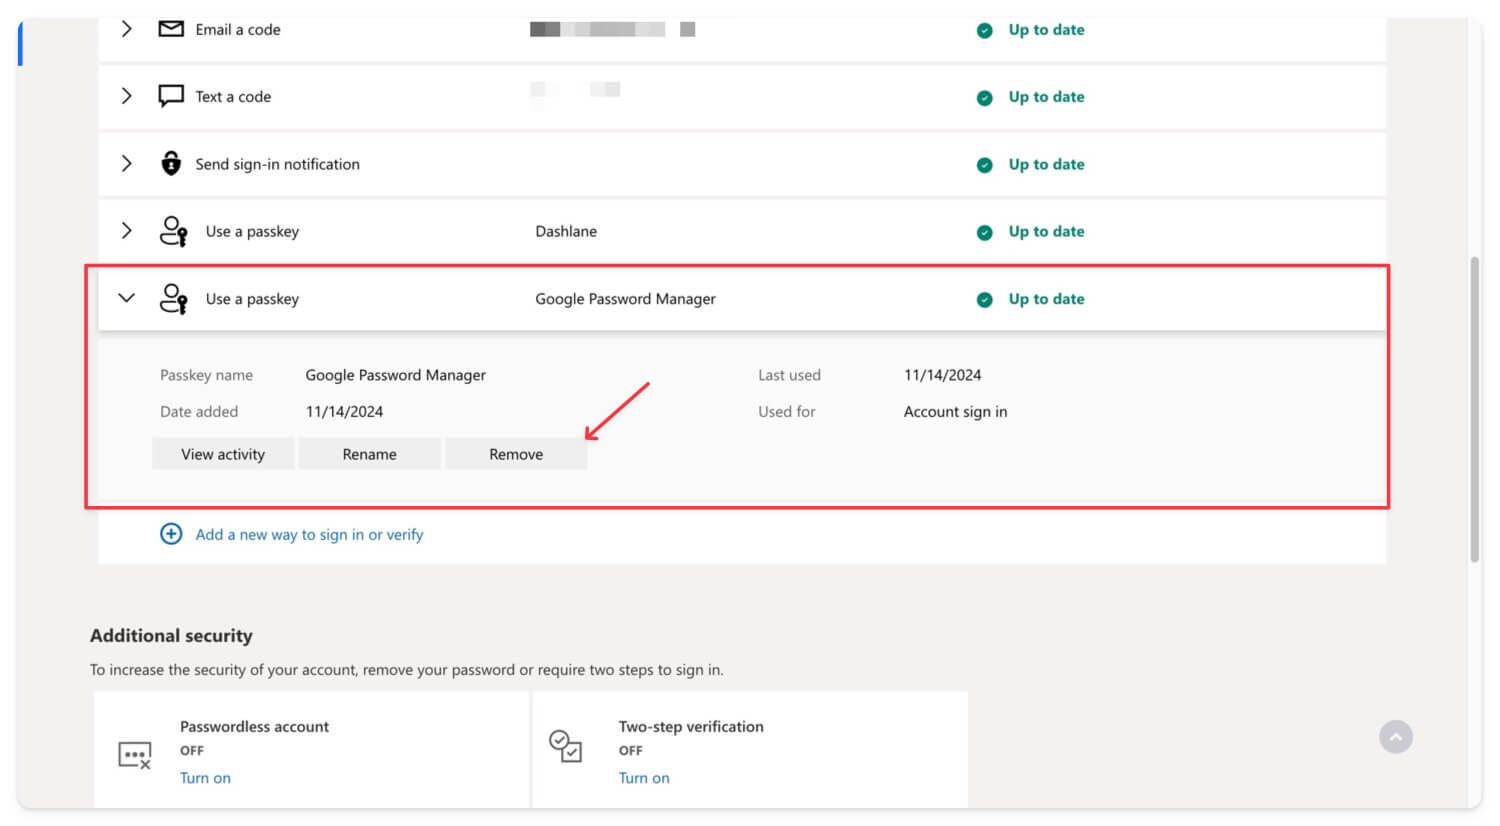Screen dimensions: 1500x826
Task: Click the scroll-to-top round arrow button
Action: (1396, 737)
